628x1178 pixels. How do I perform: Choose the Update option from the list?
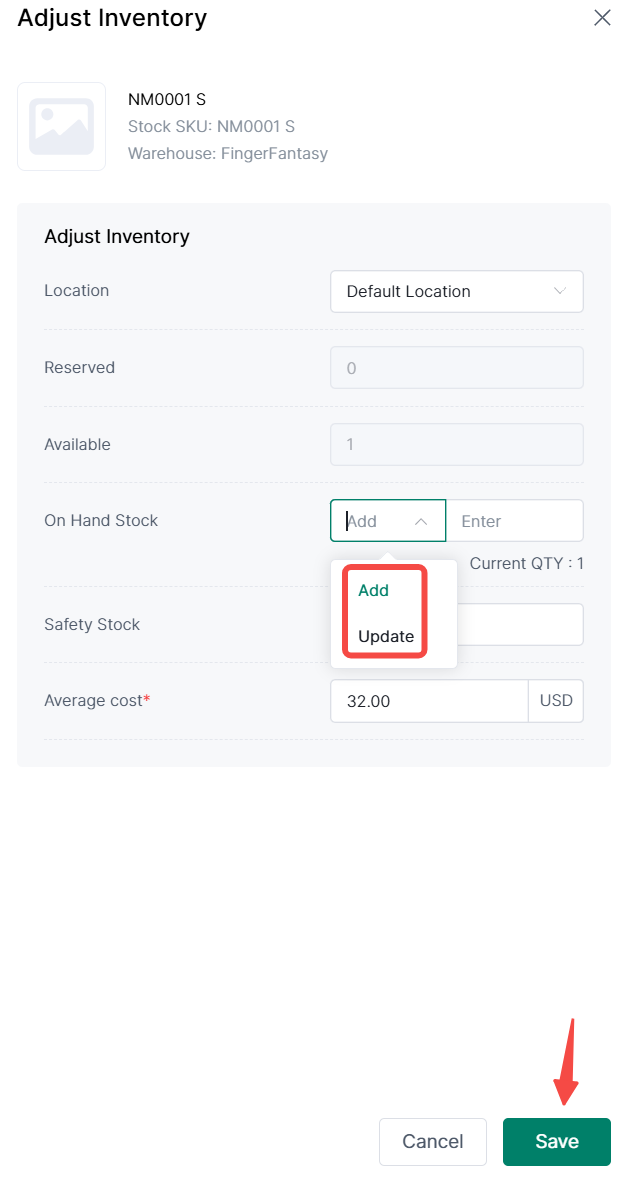386,636
